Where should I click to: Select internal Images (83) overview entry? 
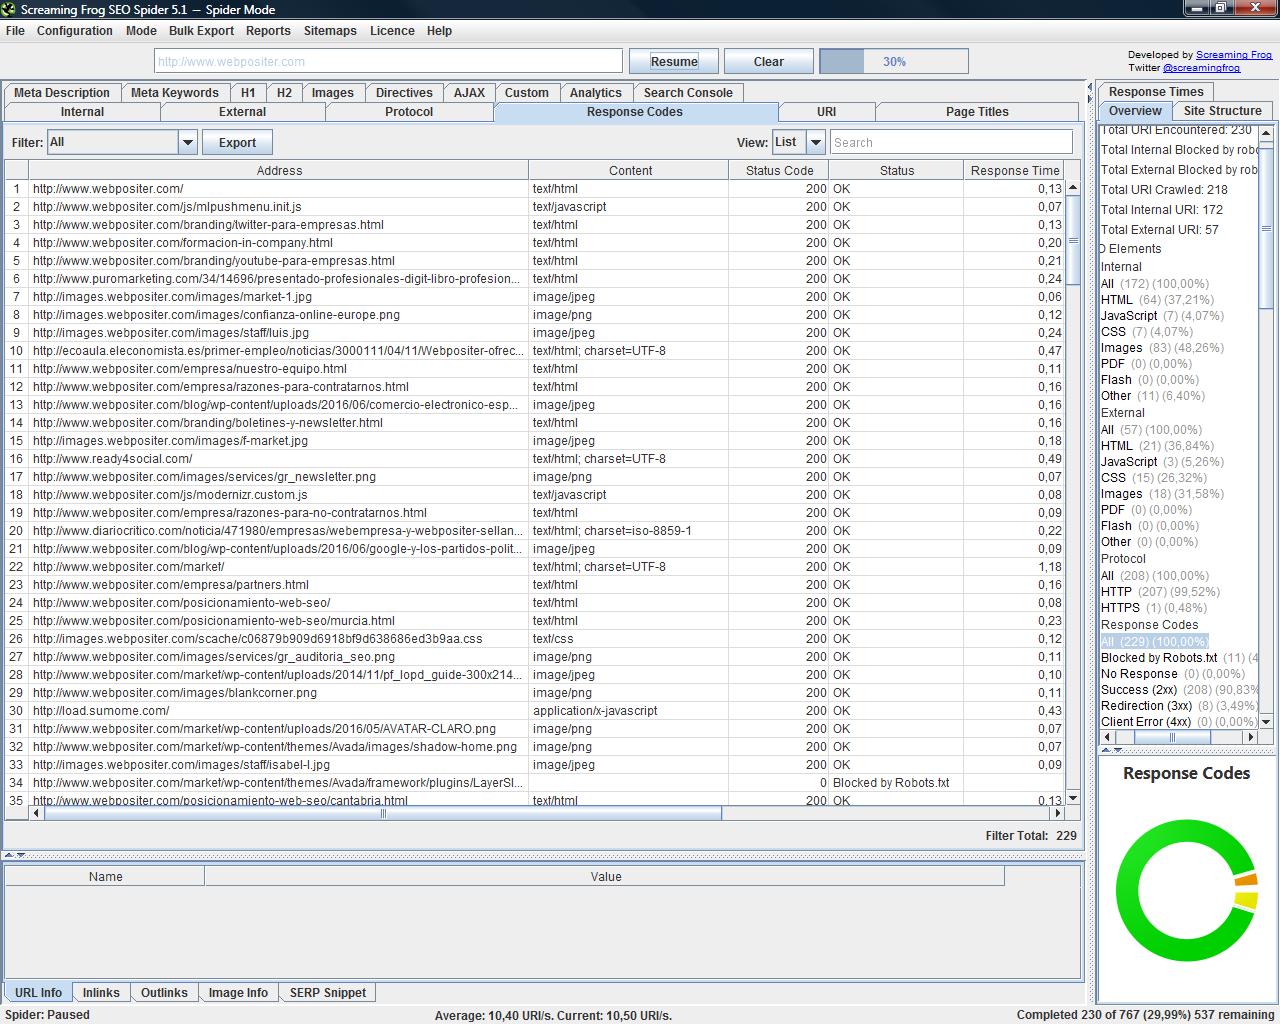(1162, 348)
